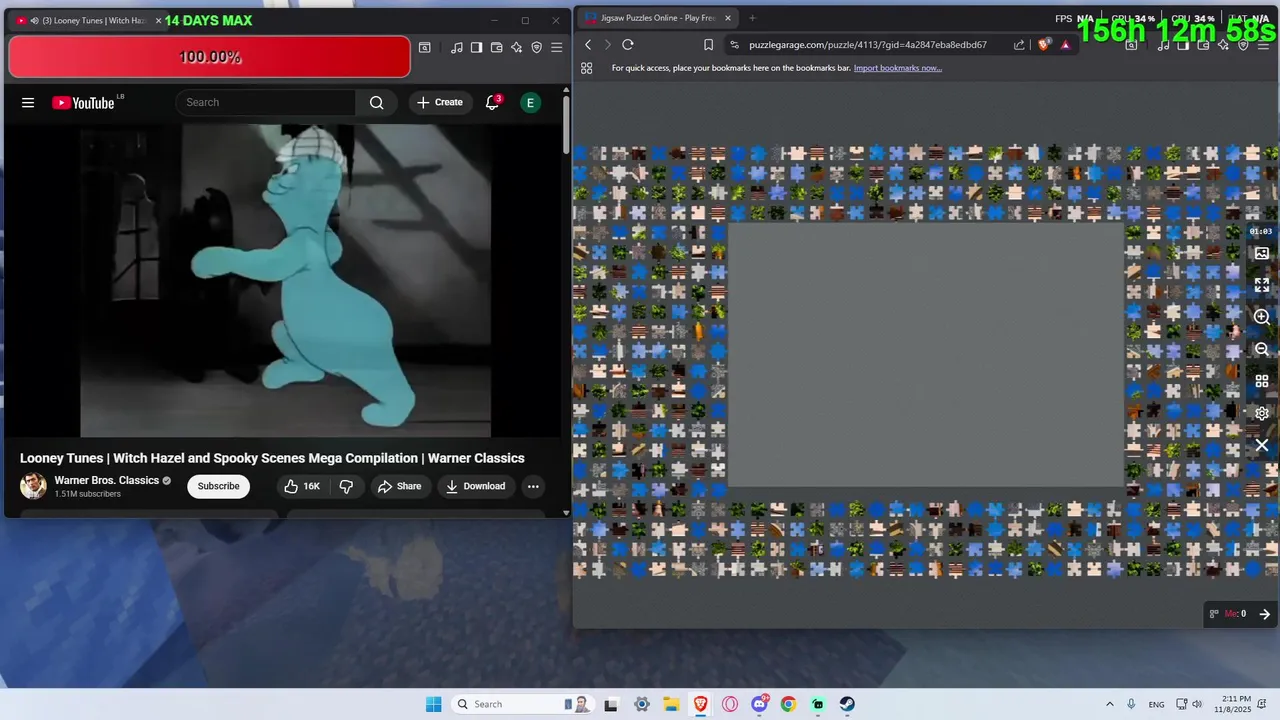Dislike the Looney Tunes video

click(x=346, y=486)
